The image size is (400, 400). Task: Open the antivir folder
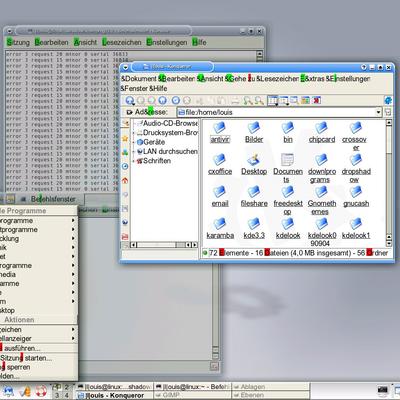(220, 133)
